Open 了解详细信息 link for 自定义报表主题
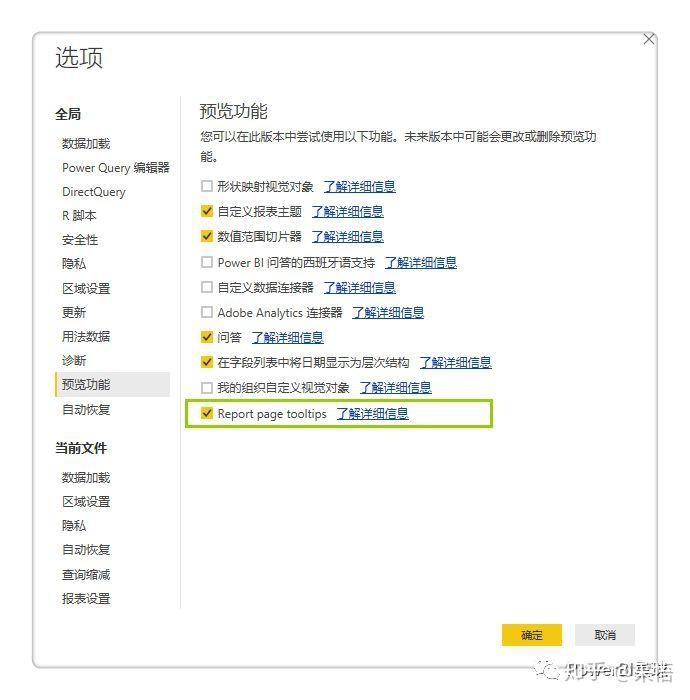This screenshot has width=690, height=700. 347,211
